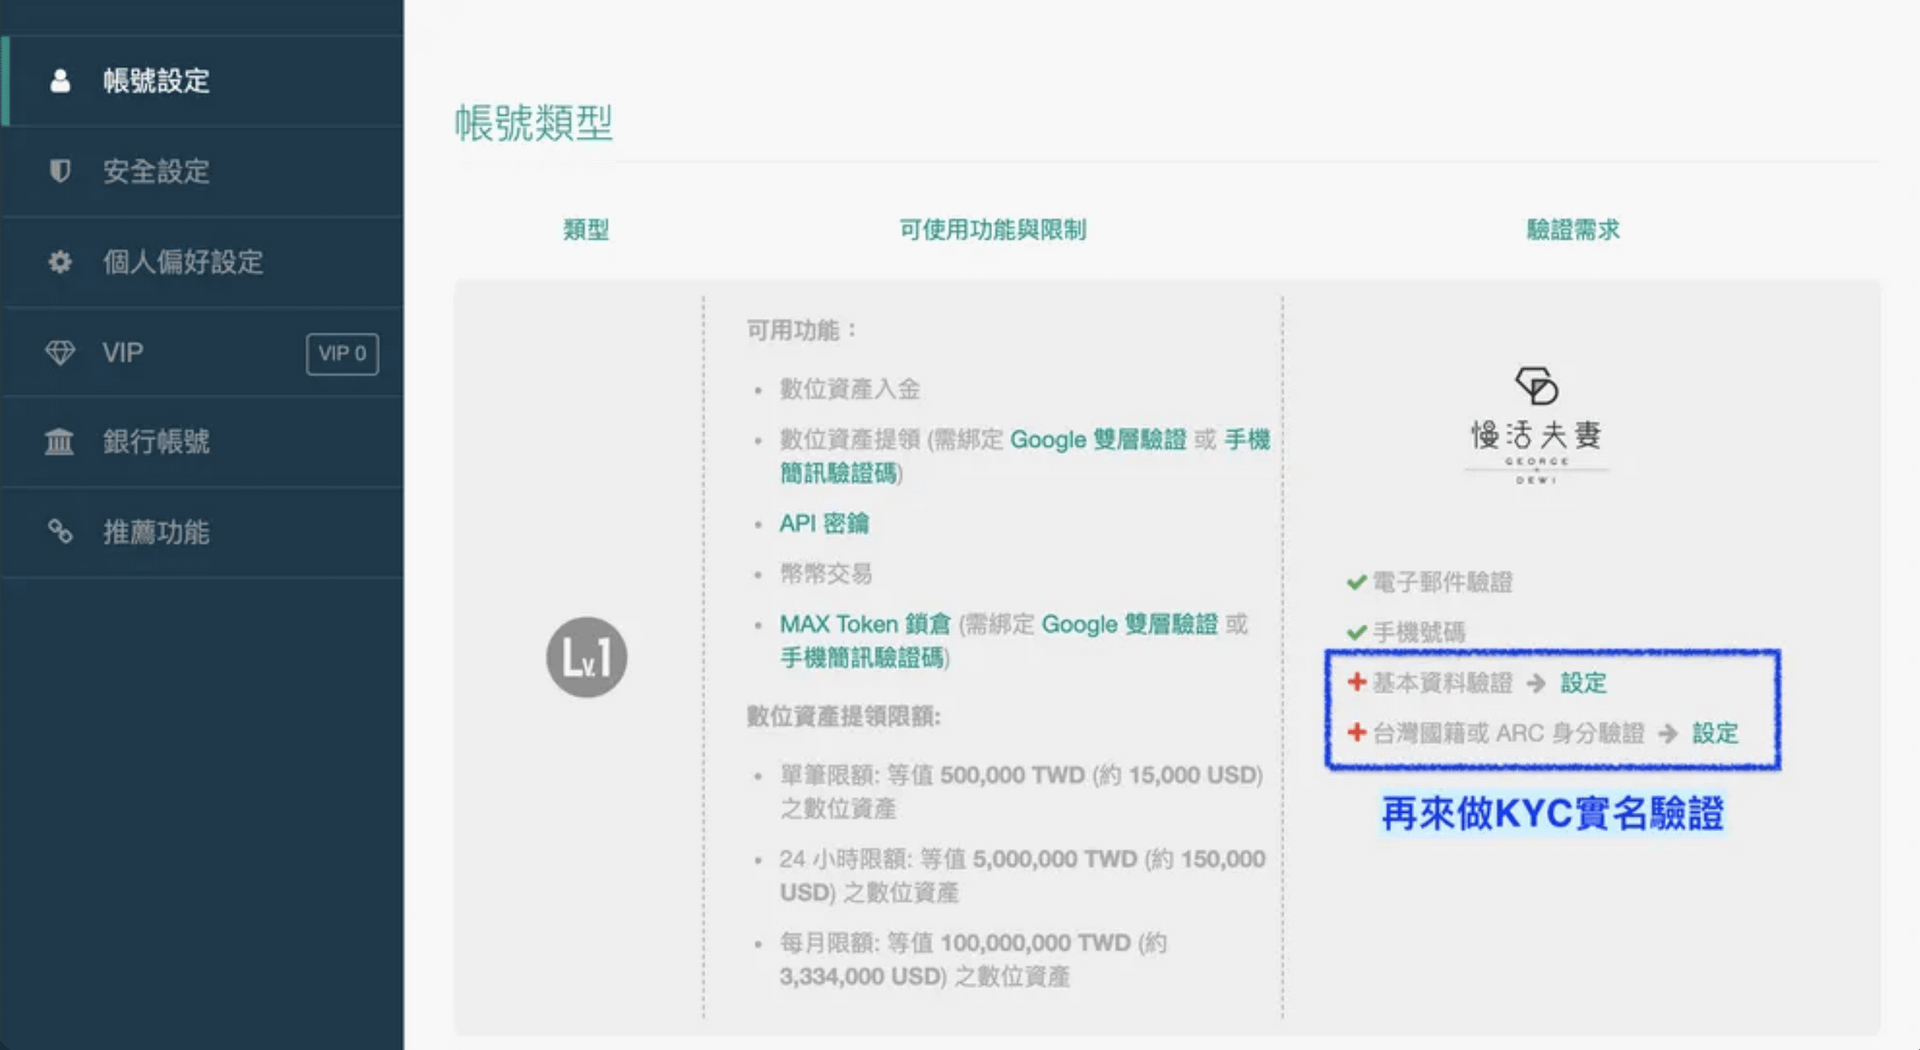1920x1050 pixels.
Task: Click the red plus beside 台灣國籍或 ARC 身分驗證
Action: tap(1356, 732)
